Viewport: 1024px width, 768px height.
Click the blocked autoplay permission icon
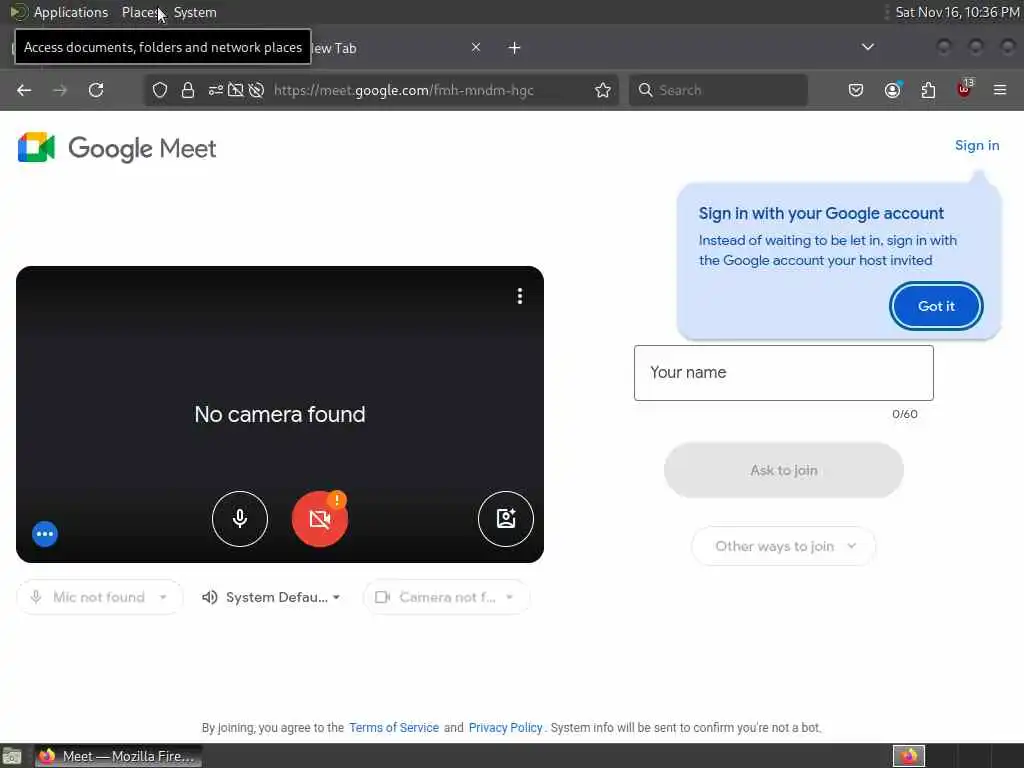click(257, 90)
